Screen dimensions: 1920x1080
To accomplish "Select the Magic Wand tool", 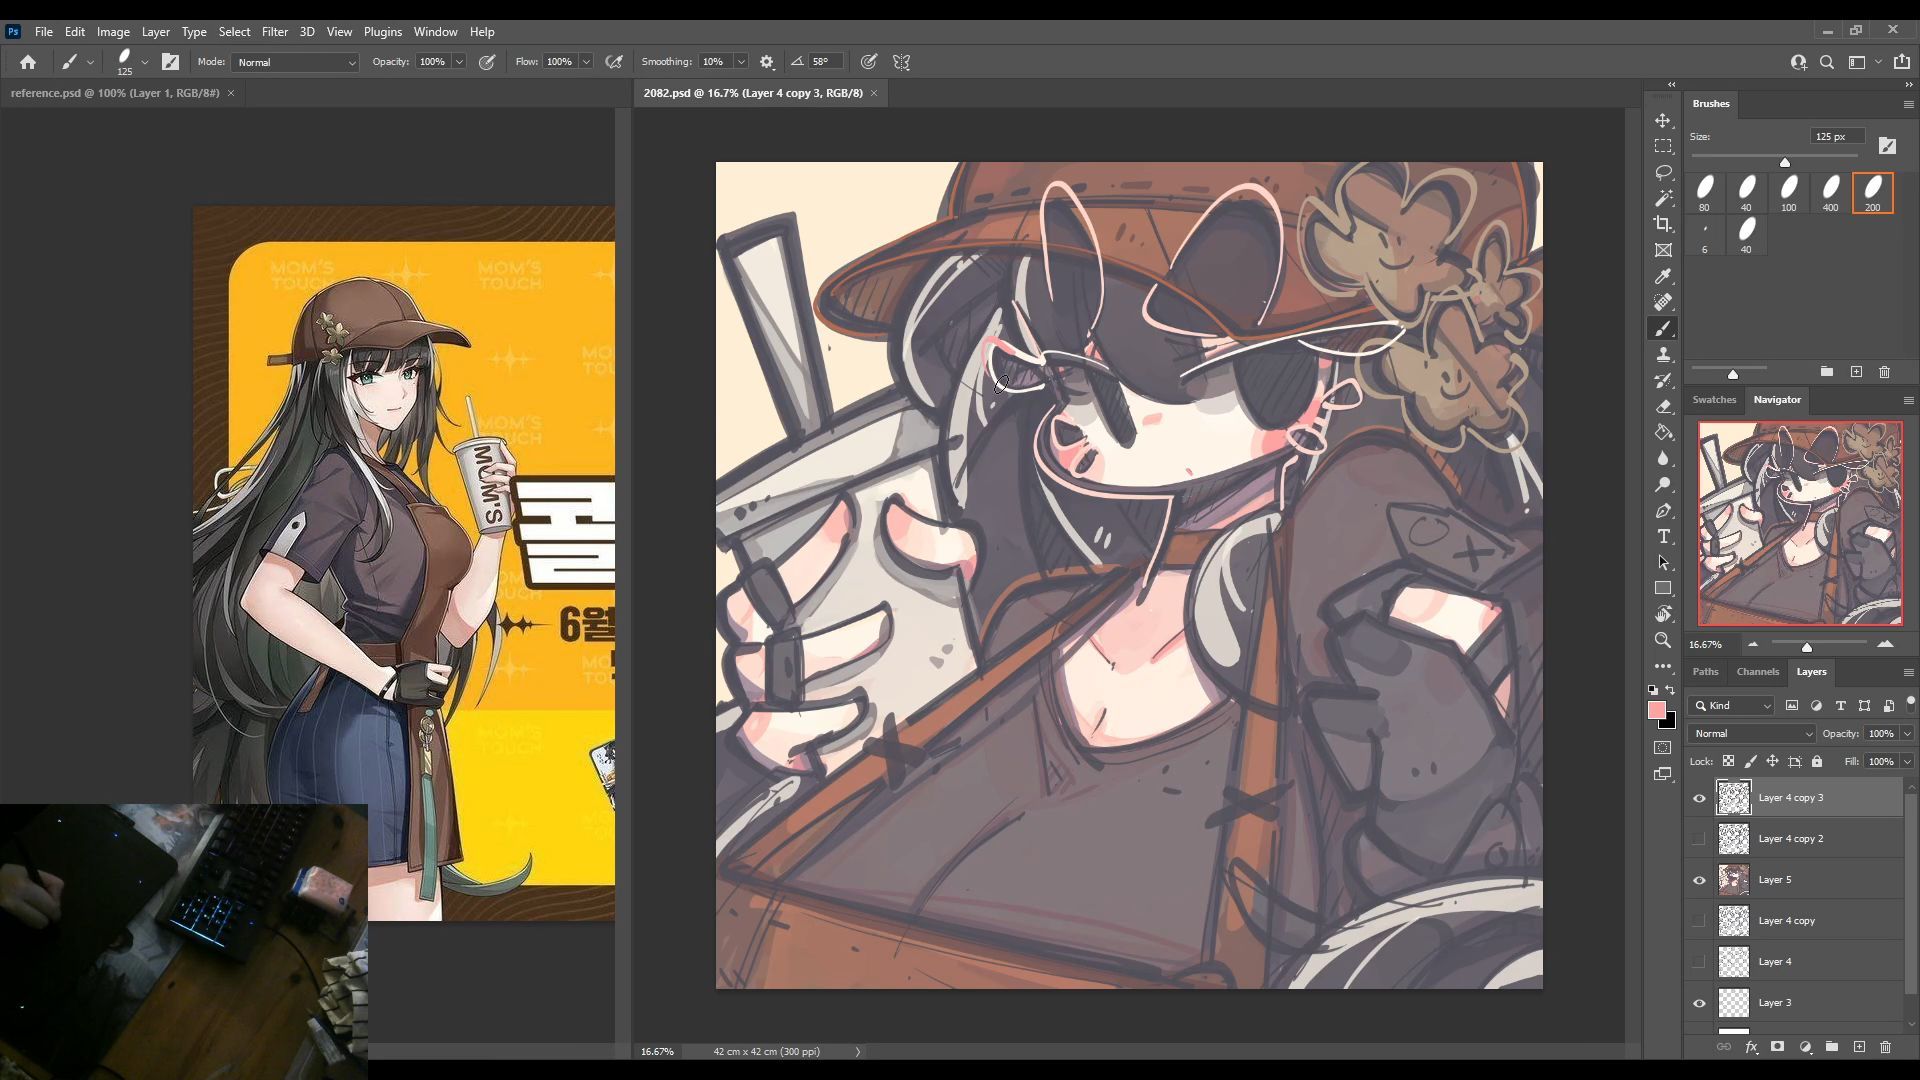I will coord(1663,198).
